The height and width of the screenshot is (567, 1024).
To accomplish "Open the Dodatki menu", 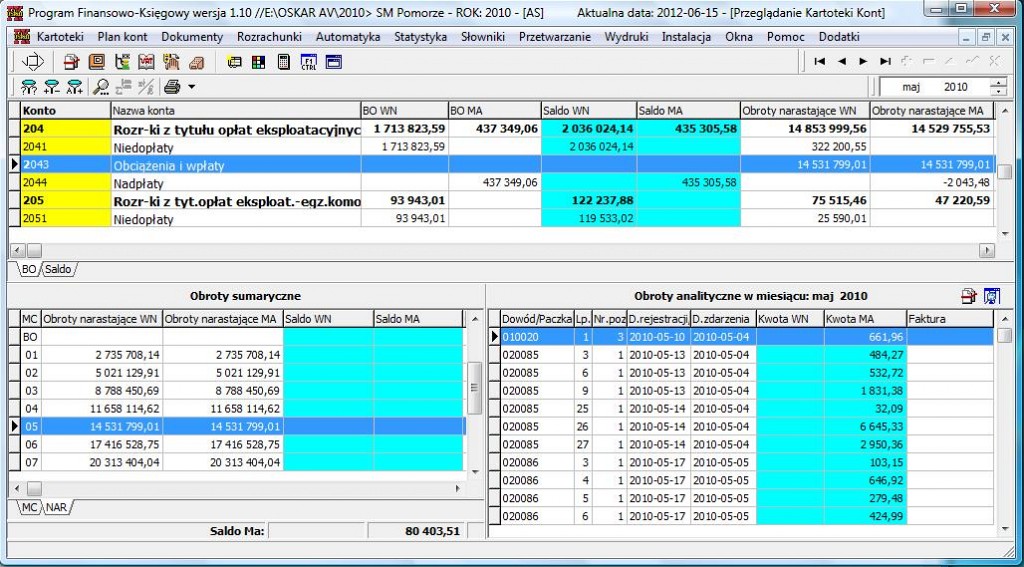I will point(839,37).
